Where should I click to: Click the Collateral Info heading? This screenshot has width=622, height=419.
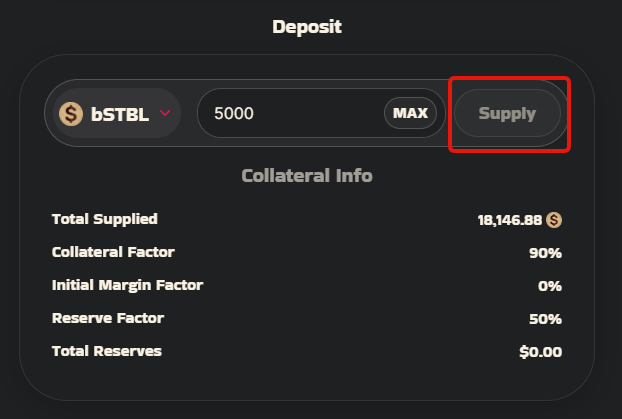(307, 176)
